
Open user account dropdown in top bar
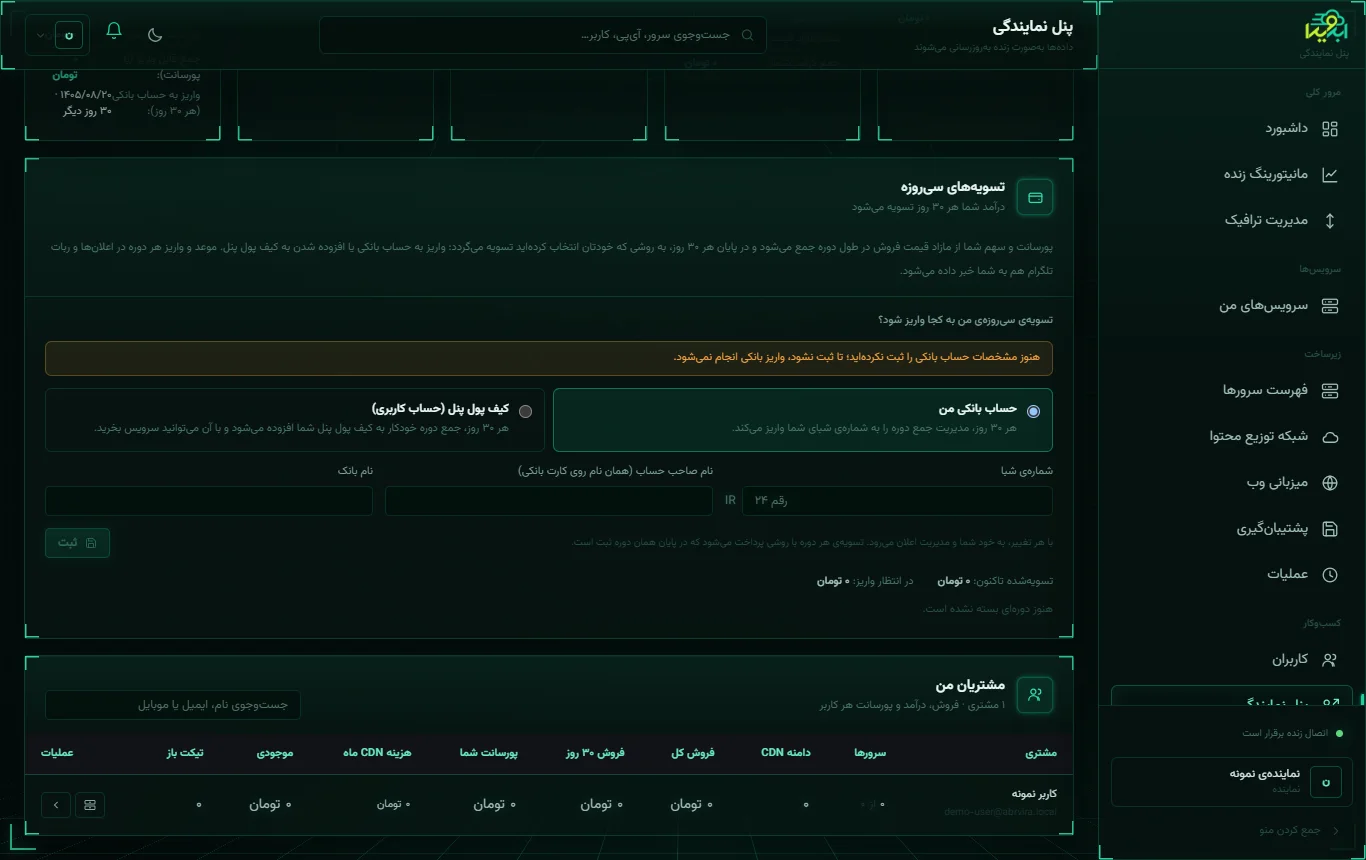point(57,35)
